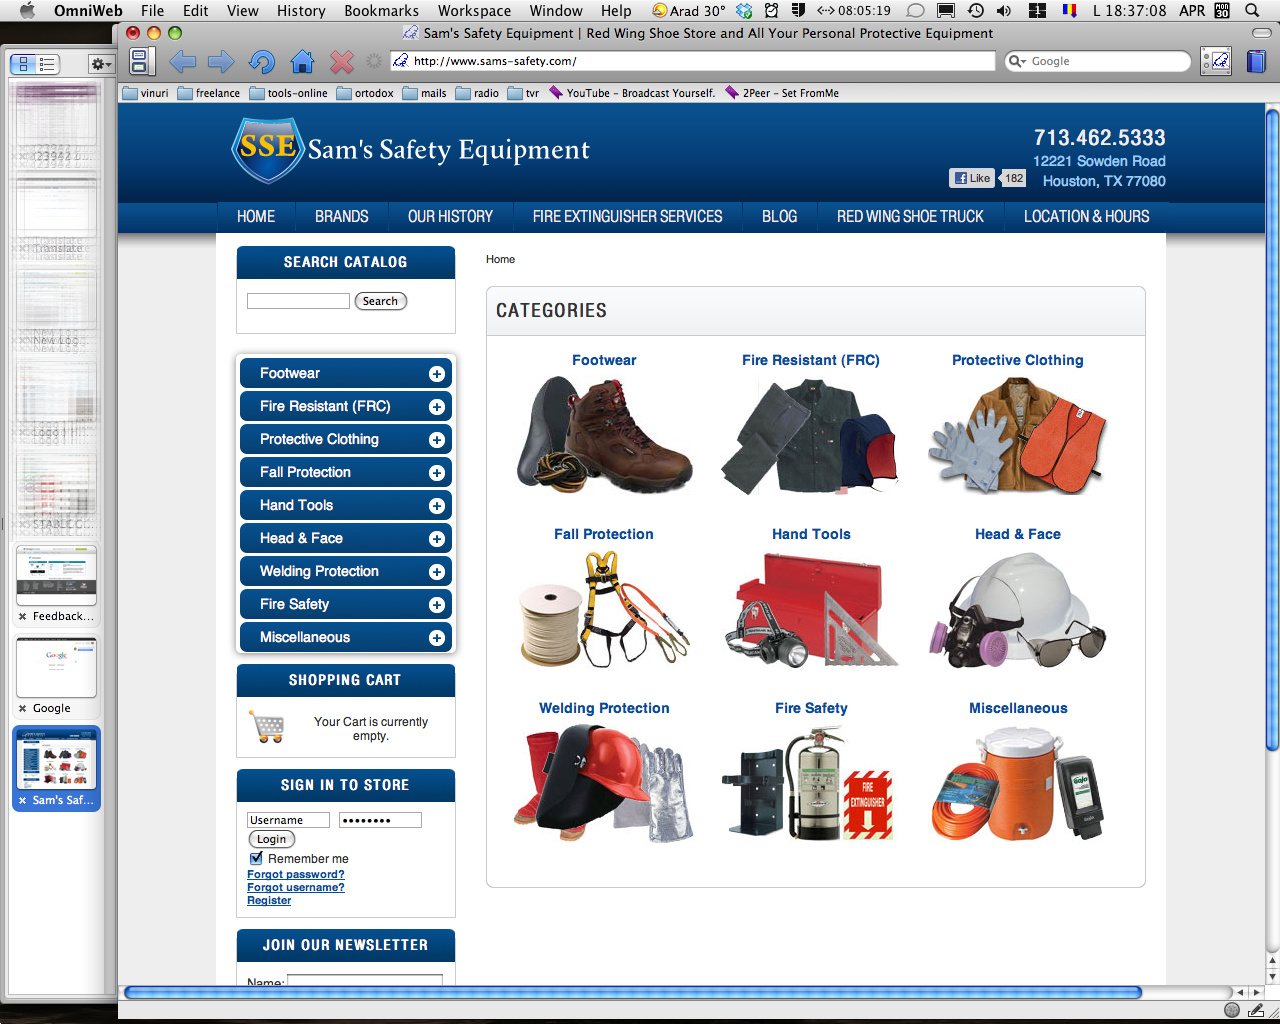The image size is (1280, 1024).
Task: Click the SSE shield logo
Action: coord(267,150)
